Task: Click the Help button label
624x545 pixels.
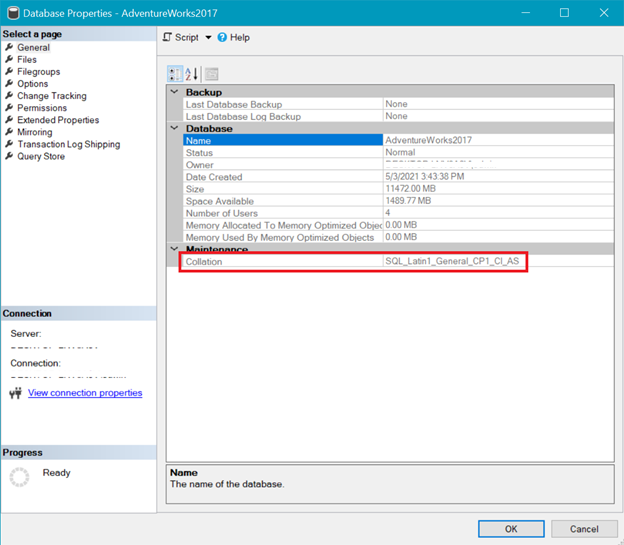Action: (240, 37)
